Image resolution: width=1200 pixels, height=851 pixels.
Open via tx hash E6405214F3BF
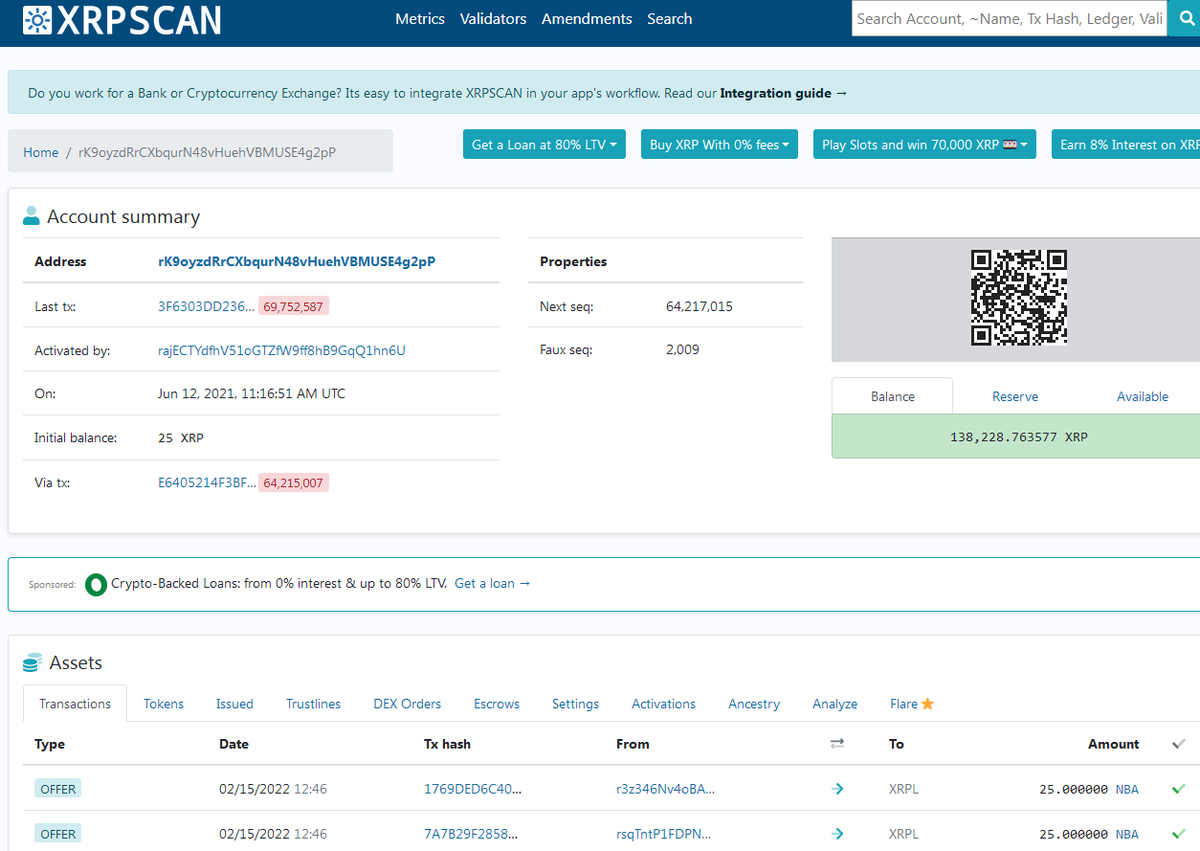[207, 482]
